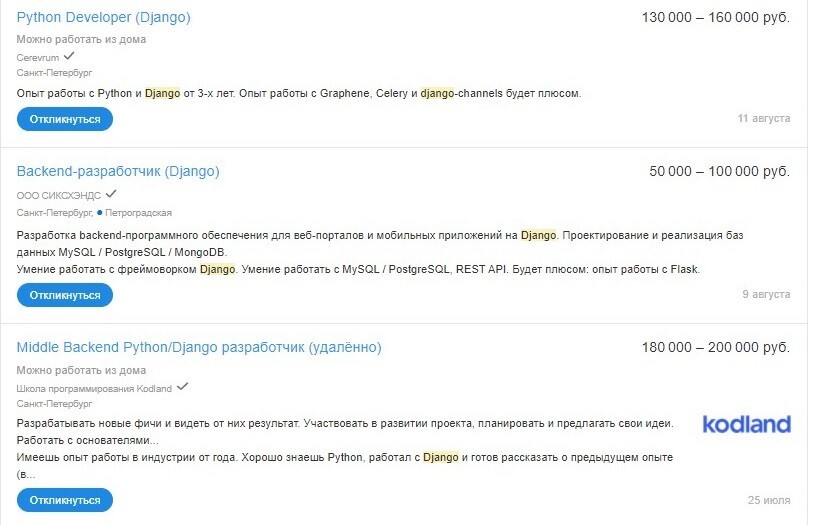The height and width of the screenshot is (525, 815).
Task: Click verified checkmark beside Школа программирования Kodland
Action: (x=182, y=387)
